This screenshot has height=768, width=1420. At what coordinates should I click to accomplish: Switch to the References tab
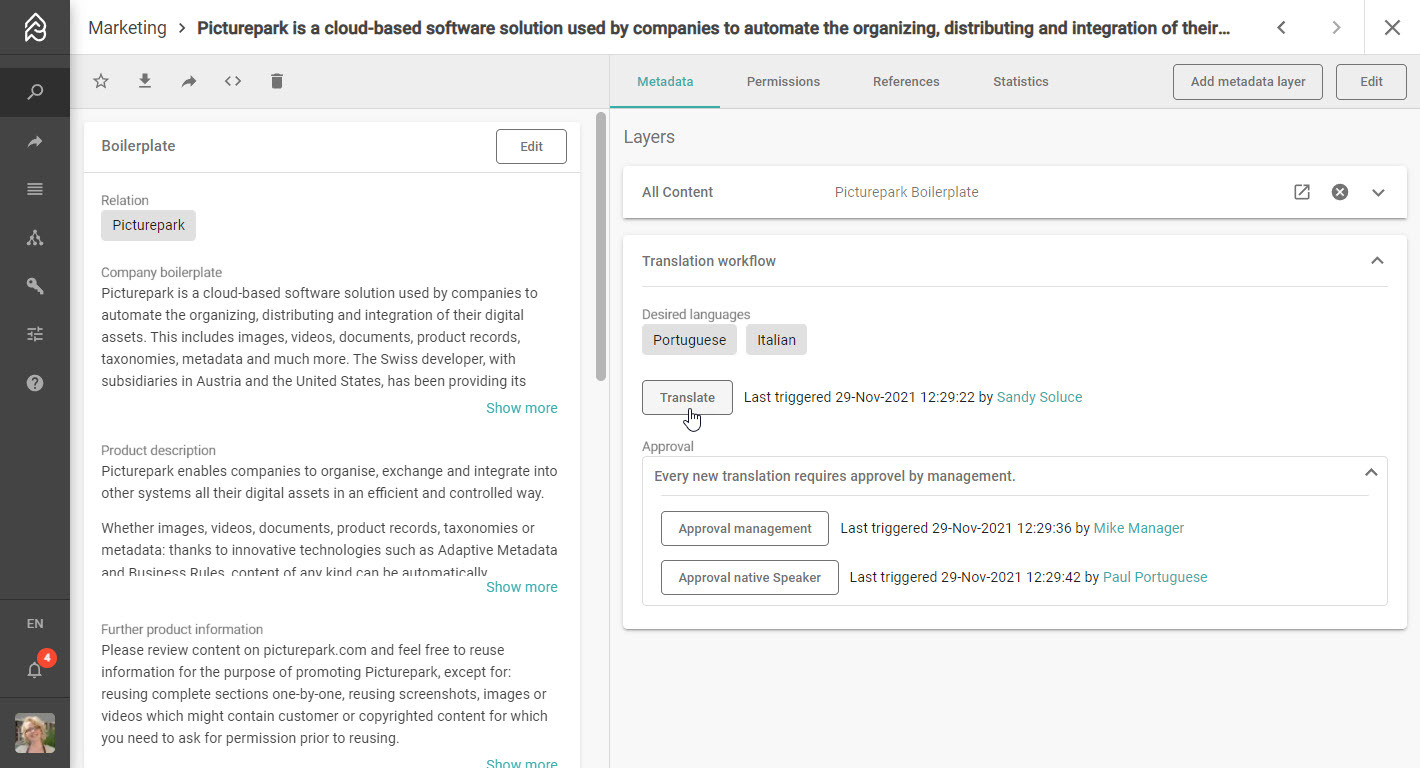click(x=906, y=81)
